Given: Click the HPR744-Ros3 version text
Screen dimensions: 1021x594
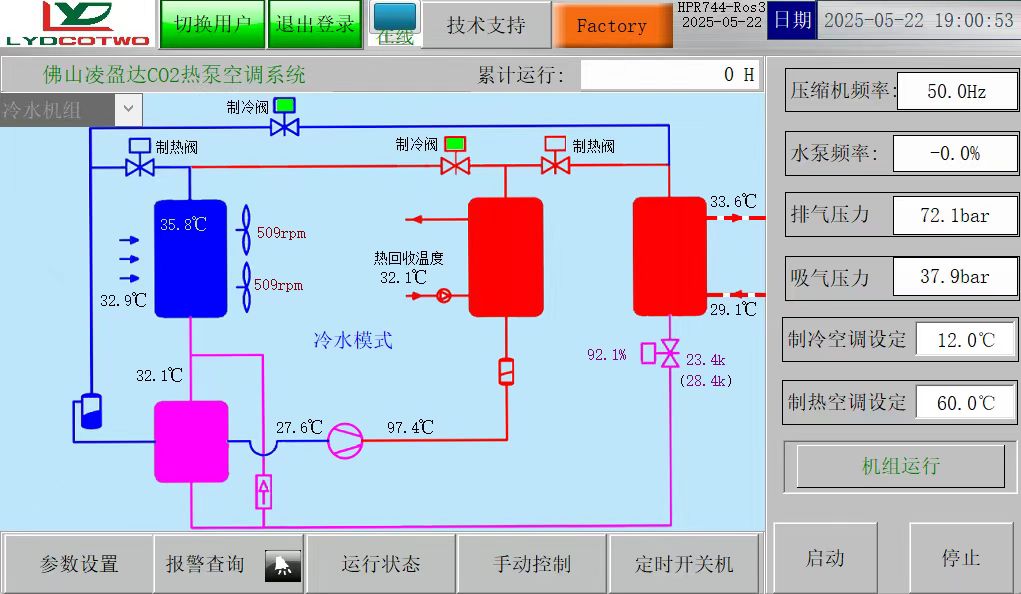Looking at the screenshot, I should 721,8.
